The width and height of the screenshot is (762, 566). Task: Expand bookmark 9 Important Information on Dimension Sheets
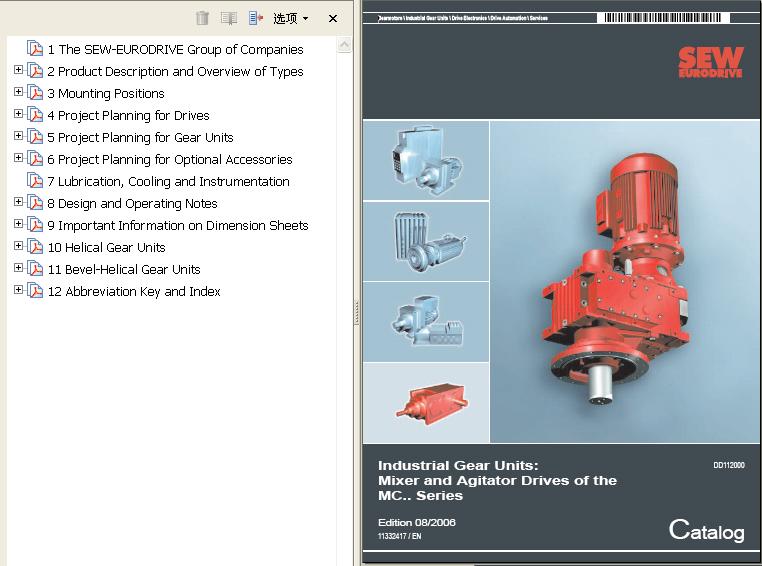point(18,223)
